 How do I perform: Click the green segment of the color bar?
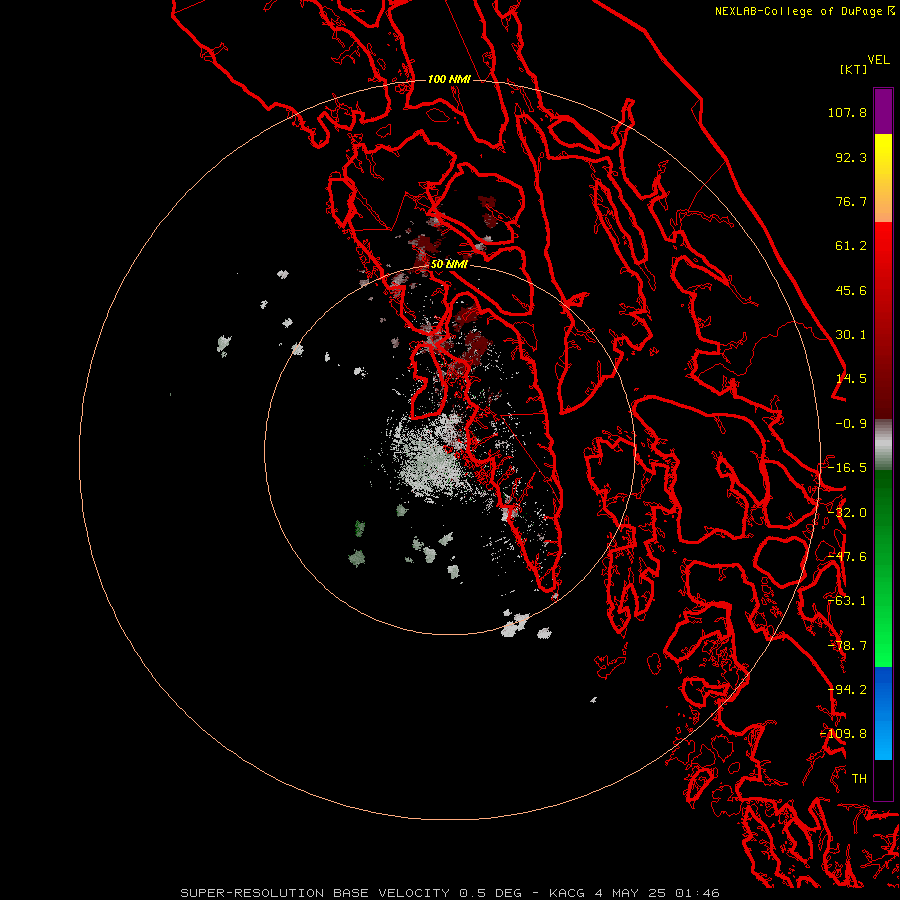(x=883, y=568)
